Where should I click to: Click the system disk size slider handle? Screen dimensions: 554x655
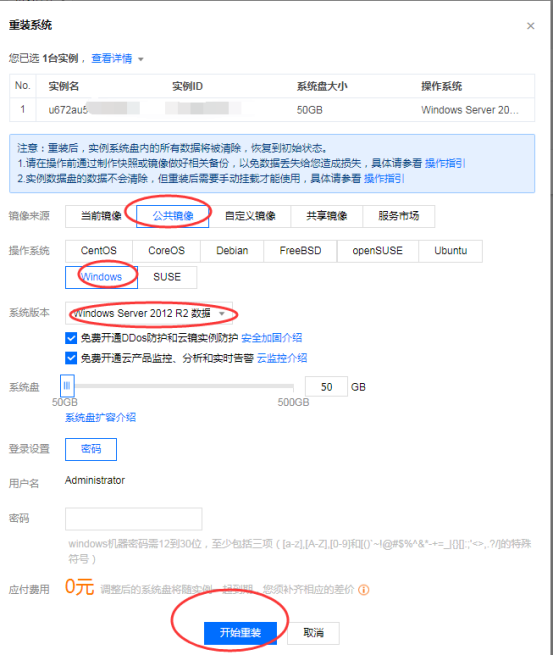click(x=67, y=386)
